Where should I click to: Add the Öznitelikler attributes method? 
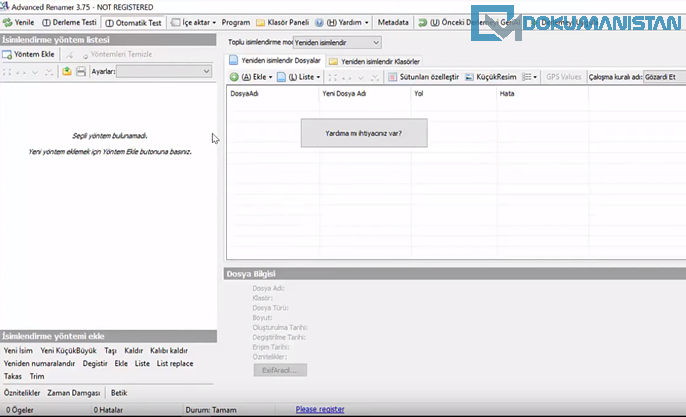click(22, 393)
